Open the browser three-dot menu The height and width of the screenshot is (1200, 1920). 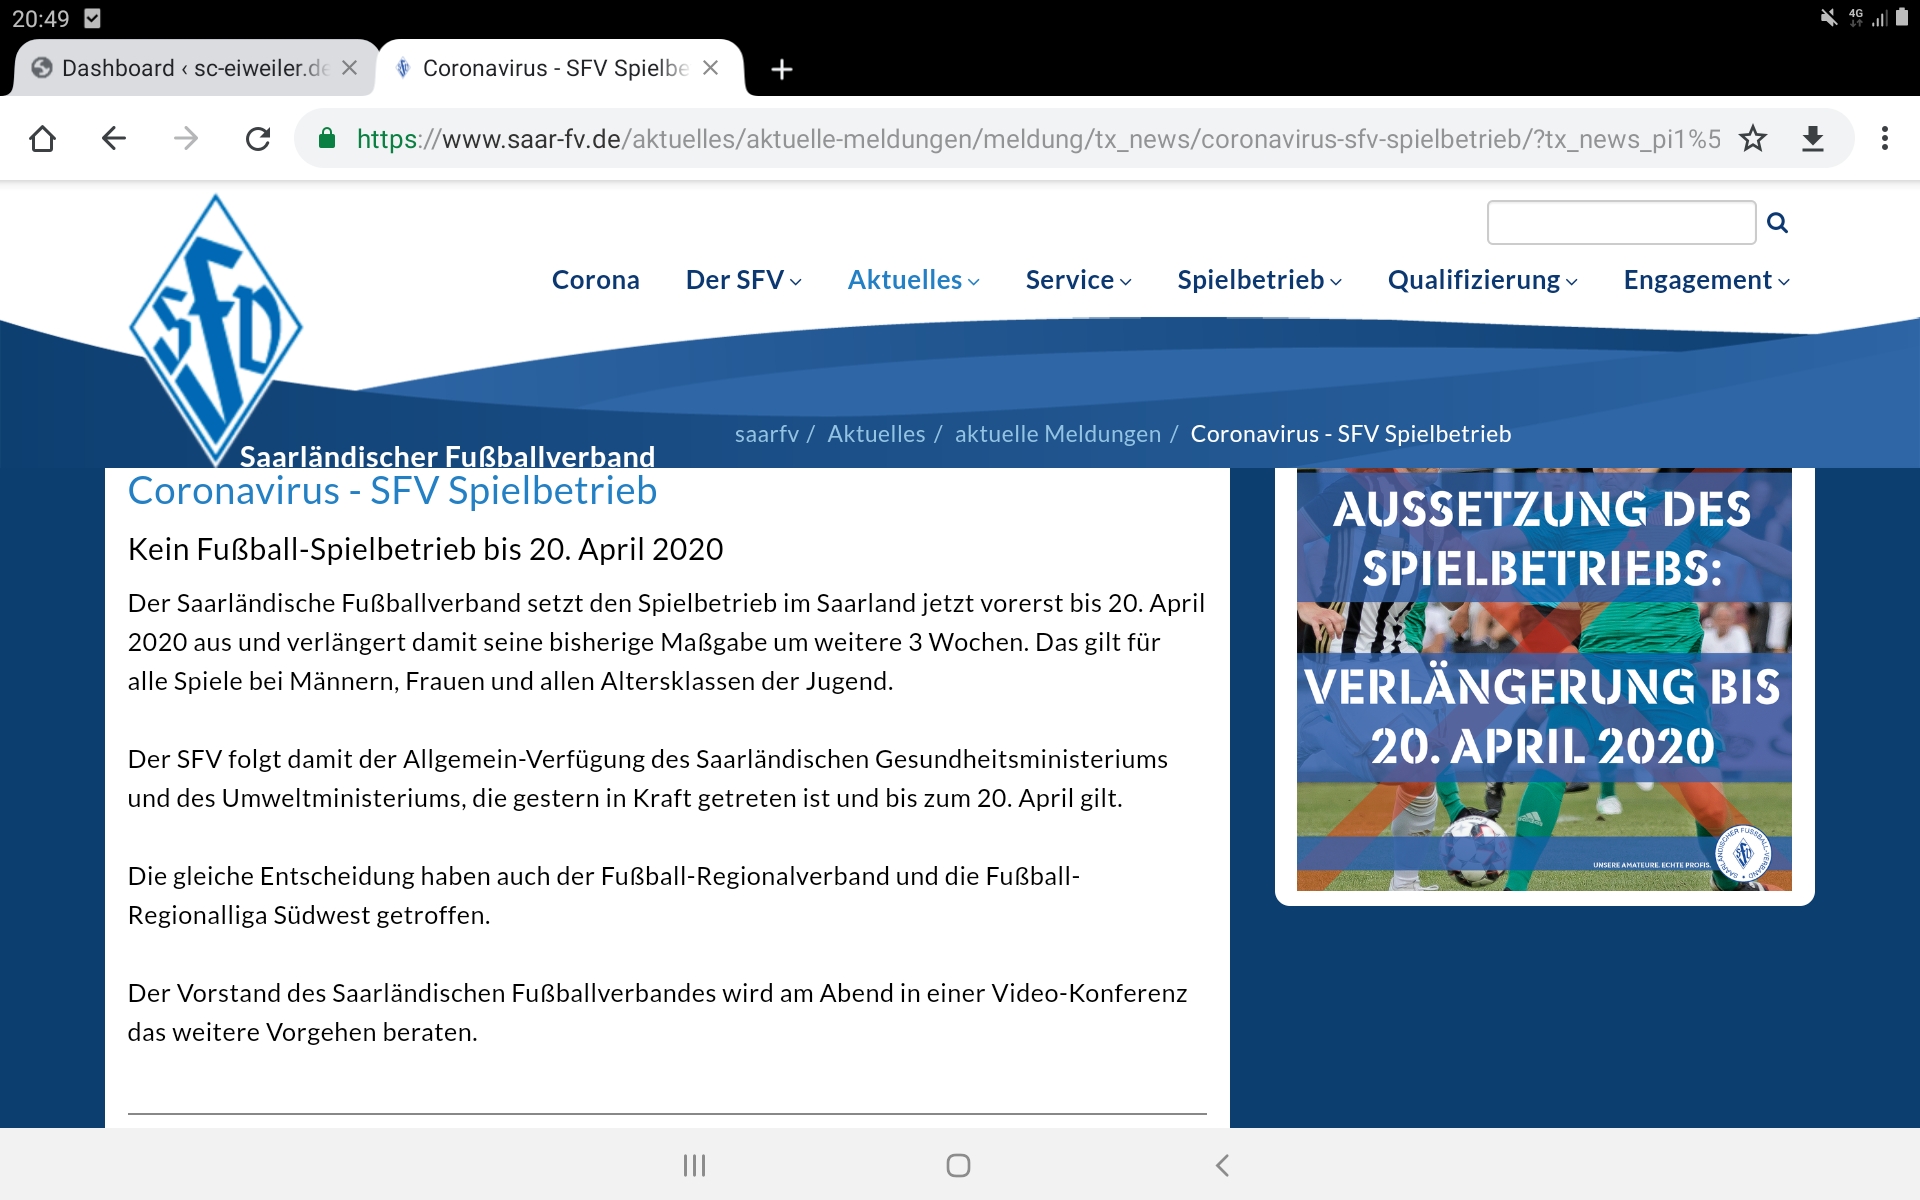(1885, 138)
